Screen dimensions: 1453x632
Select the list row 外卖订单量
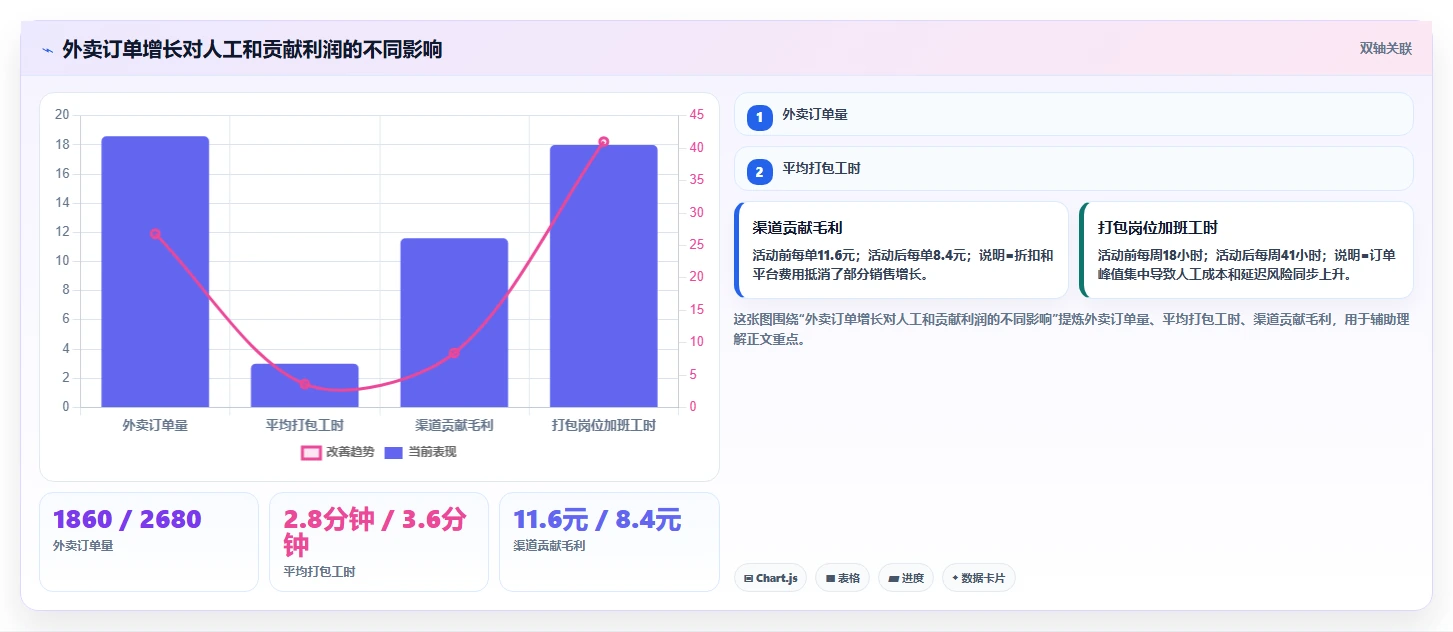point(1074,114)
